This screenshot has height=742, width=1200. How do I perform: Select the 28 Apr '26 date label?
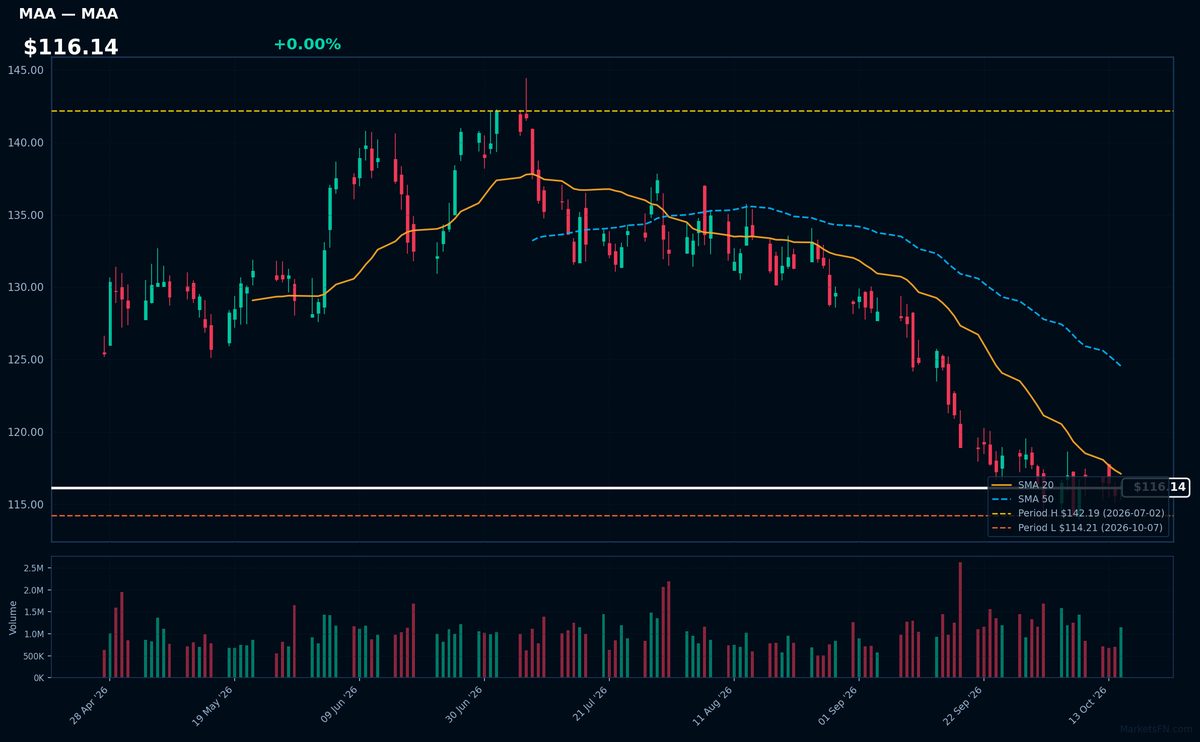coord(91,706)
